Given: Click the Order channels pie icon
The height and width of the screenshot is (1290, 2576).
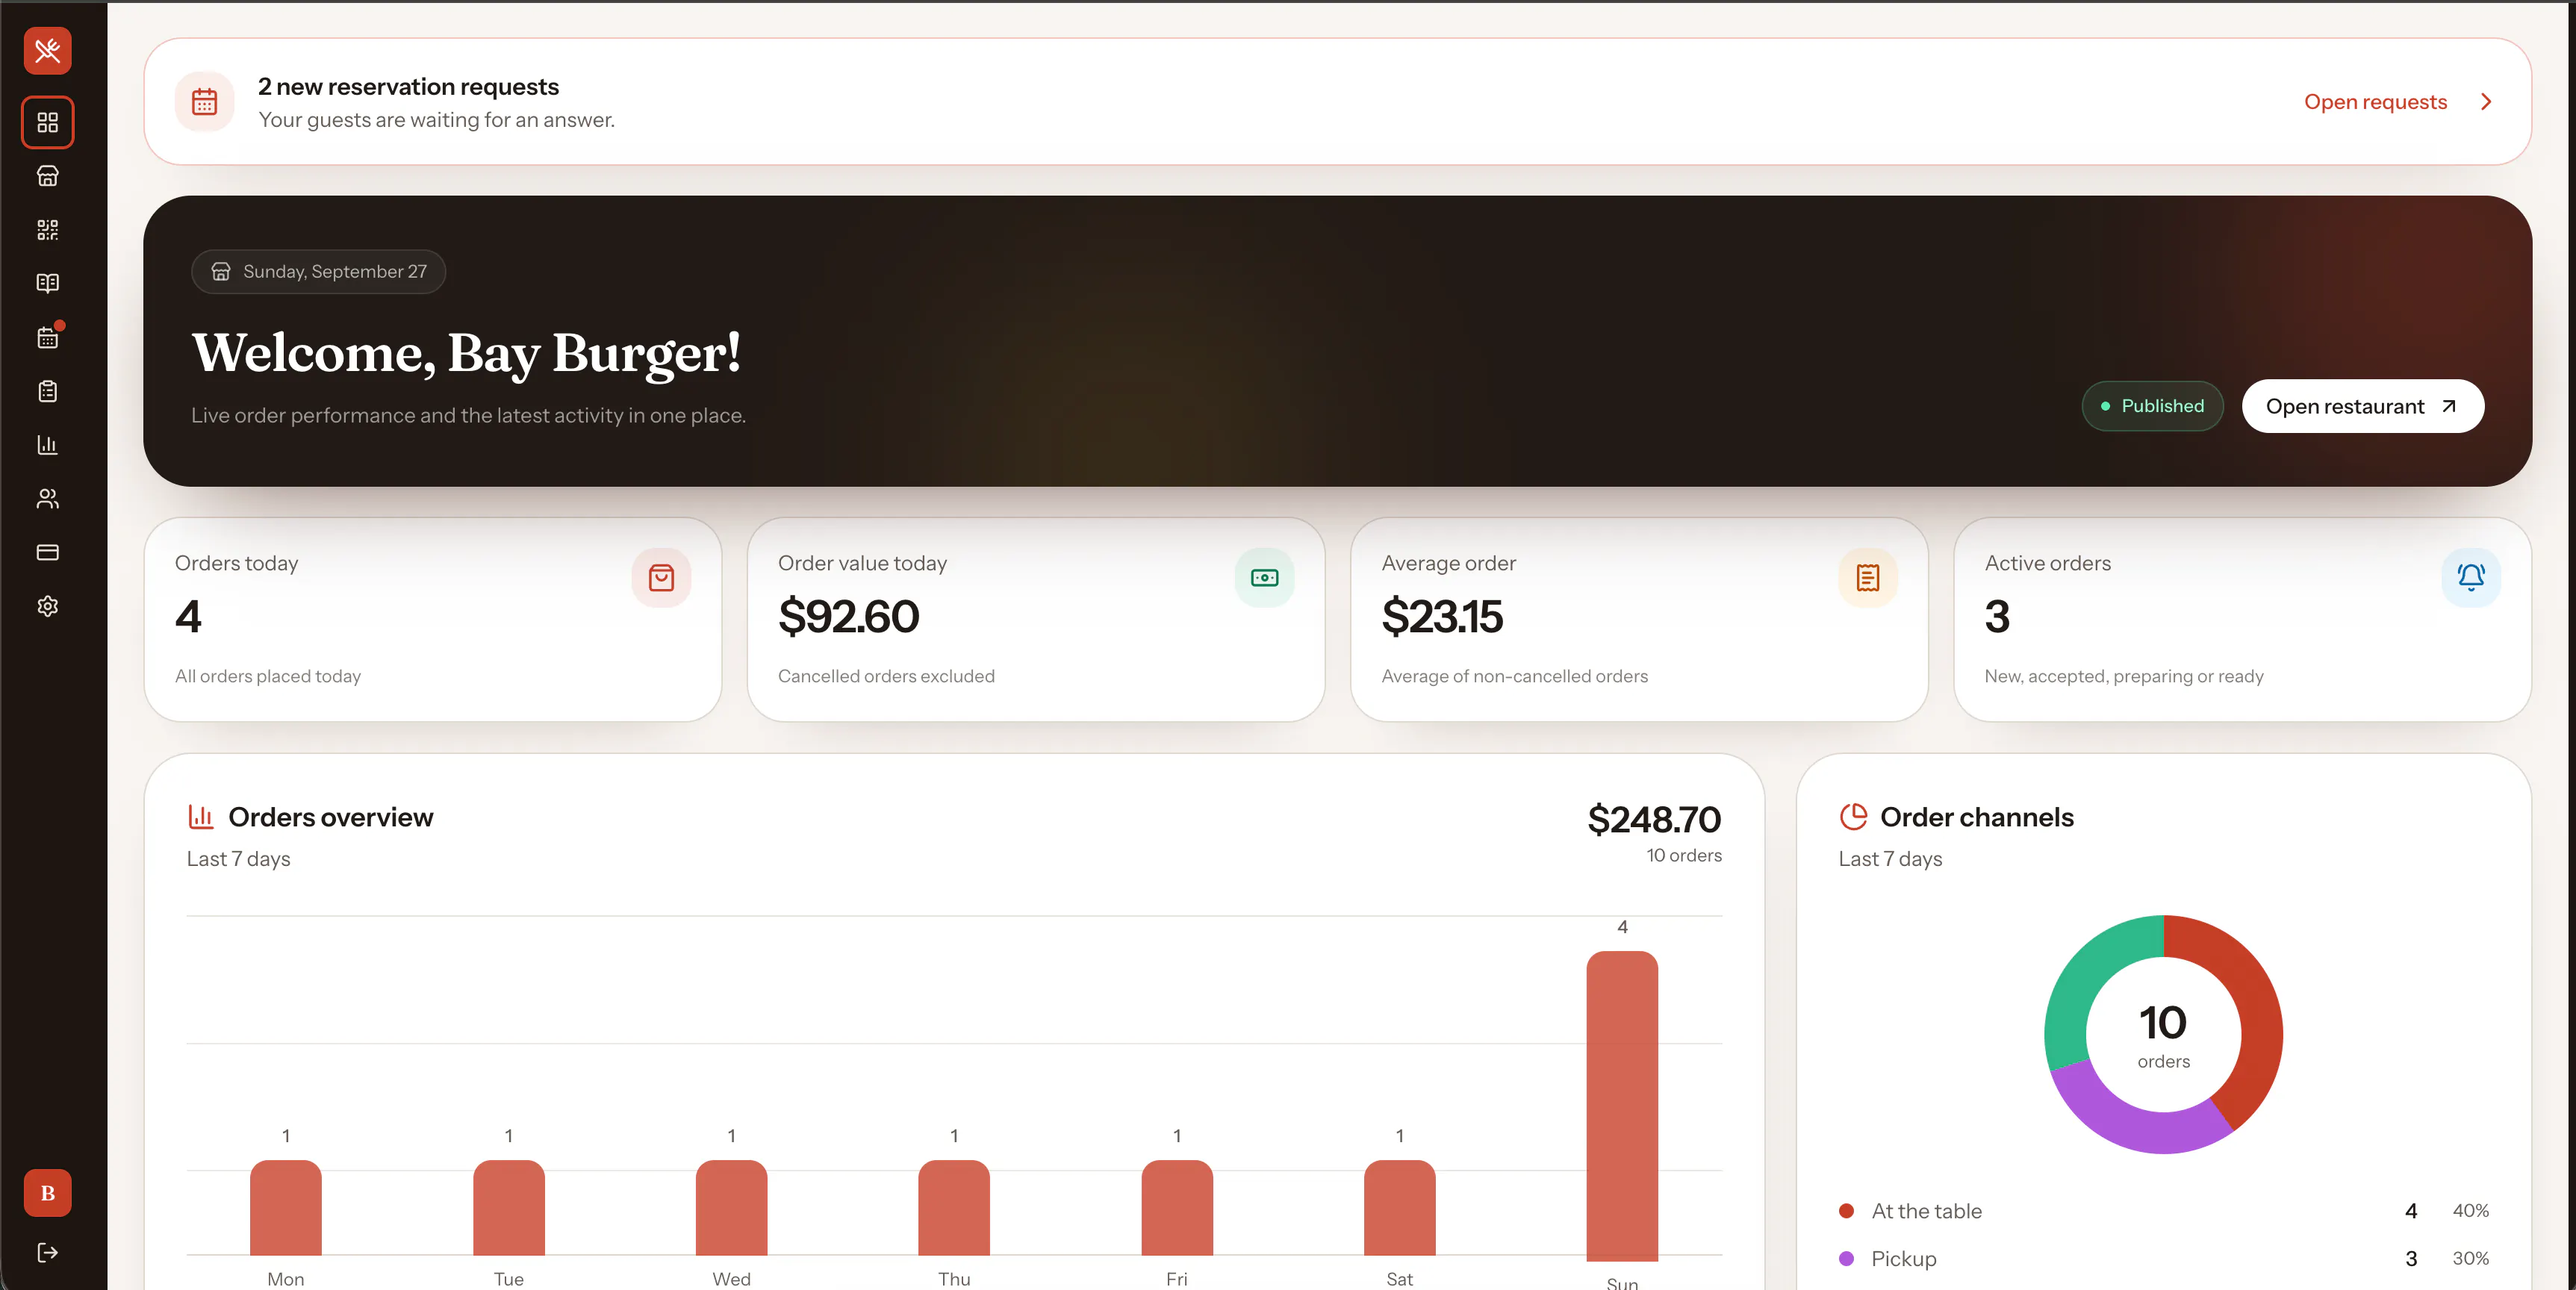Looking at the screenshot, I should coord(1853,817).
